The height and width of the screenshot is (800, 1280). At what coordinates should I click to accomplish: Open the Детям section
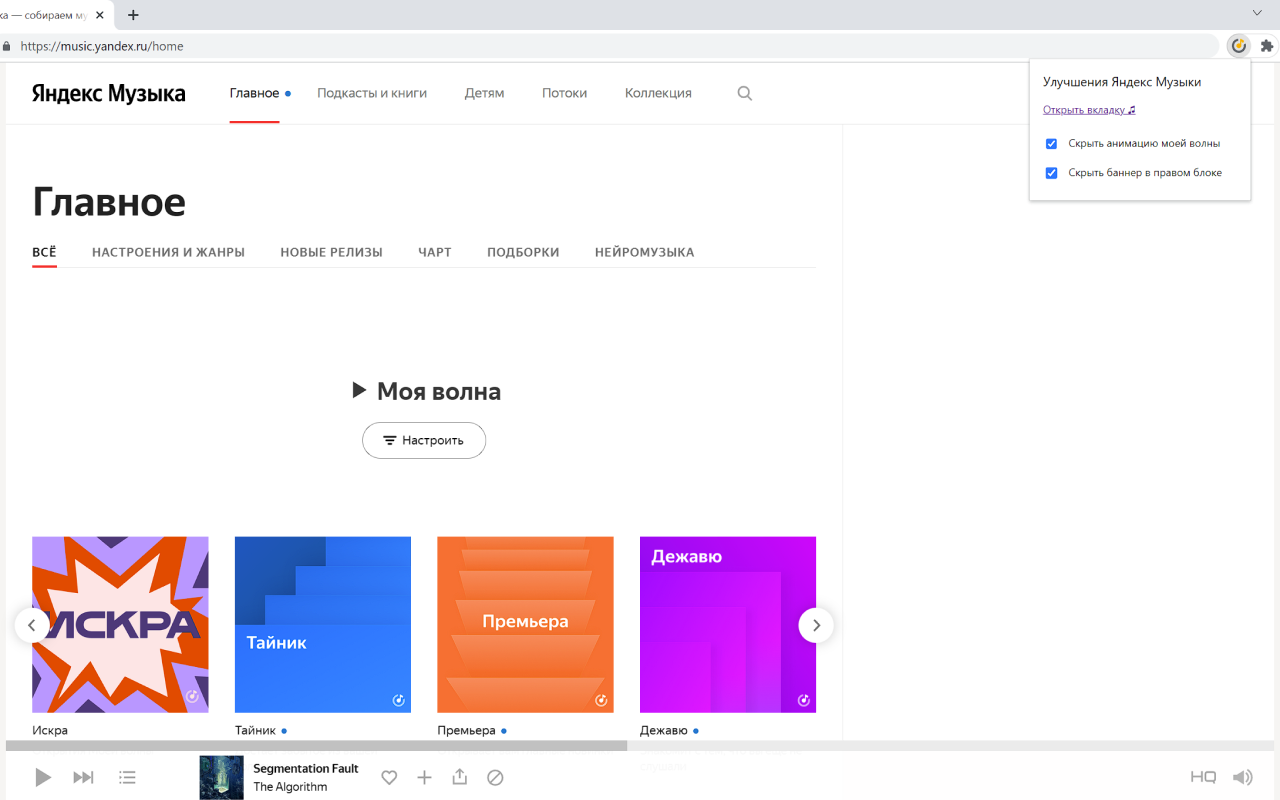point(484,93)
